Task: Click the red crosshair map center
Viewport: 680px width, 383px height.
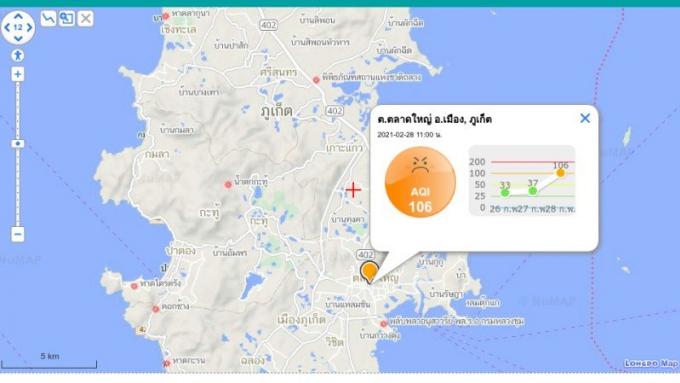Action: pyautogui.click(x=353, y=190)
